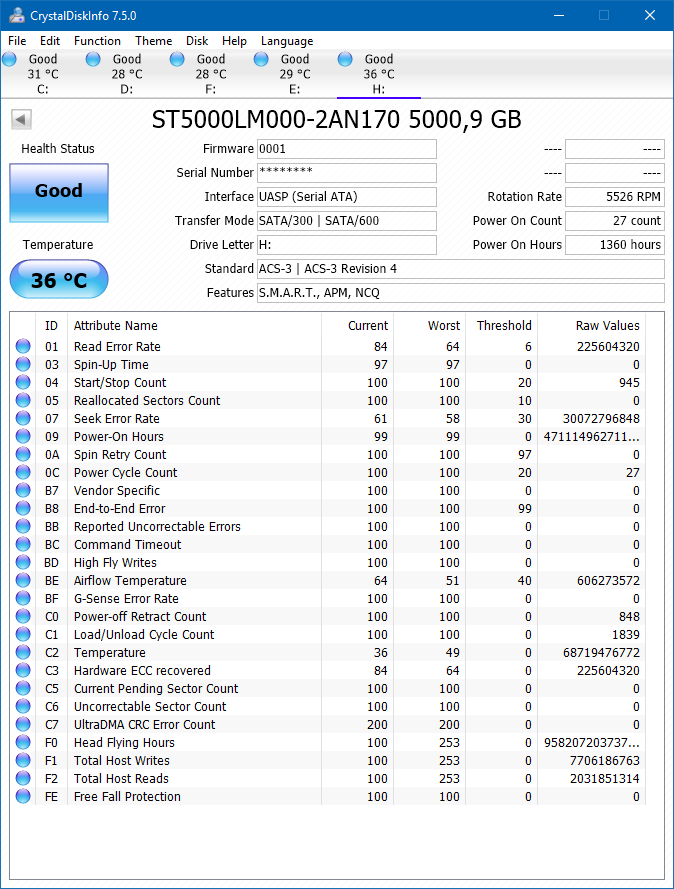Click the Serial Number field
The width and height of the screenshot is (674, 889).
point(347,173)
